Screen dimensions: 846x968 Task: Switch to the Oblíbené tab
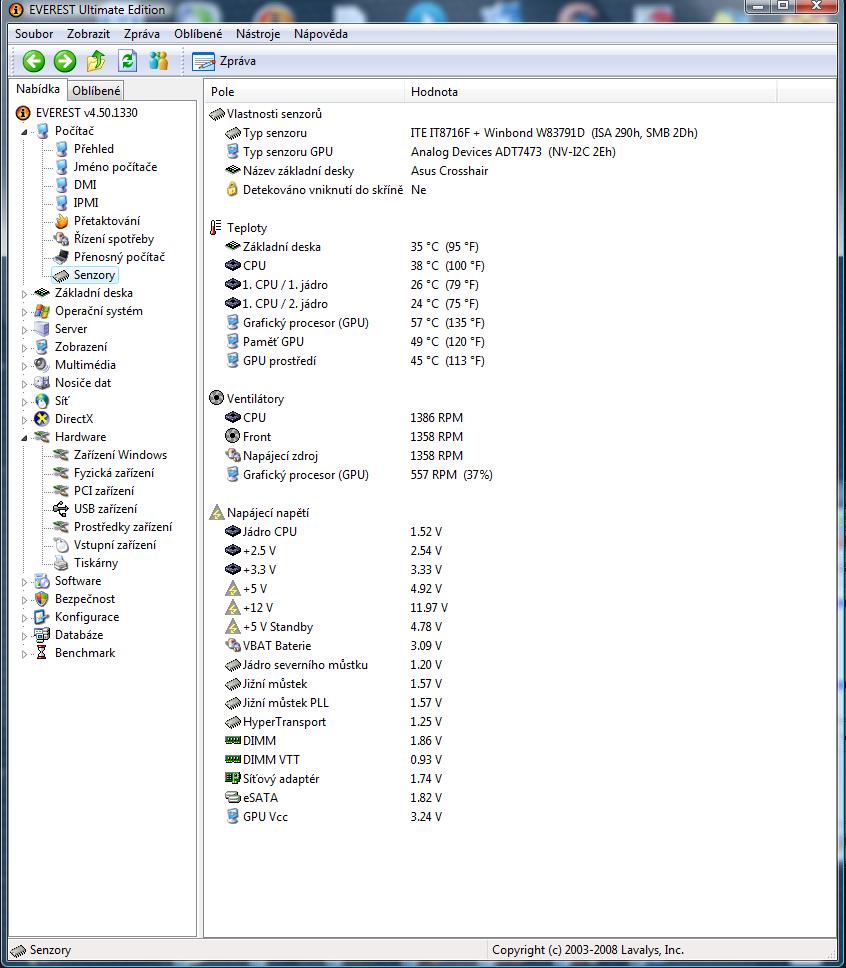pos(96,91)
